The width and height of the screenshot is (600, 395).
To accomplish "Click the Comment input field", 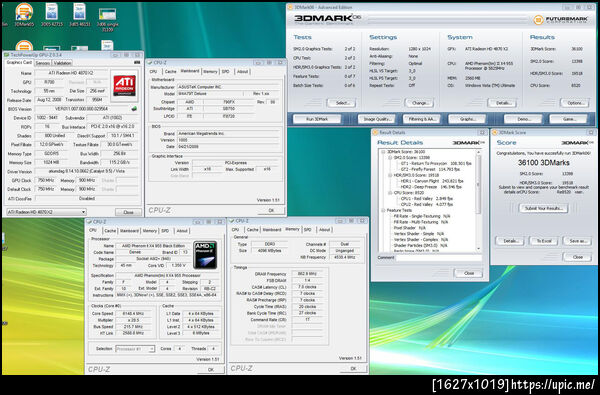I will click(x=439, y=258).
